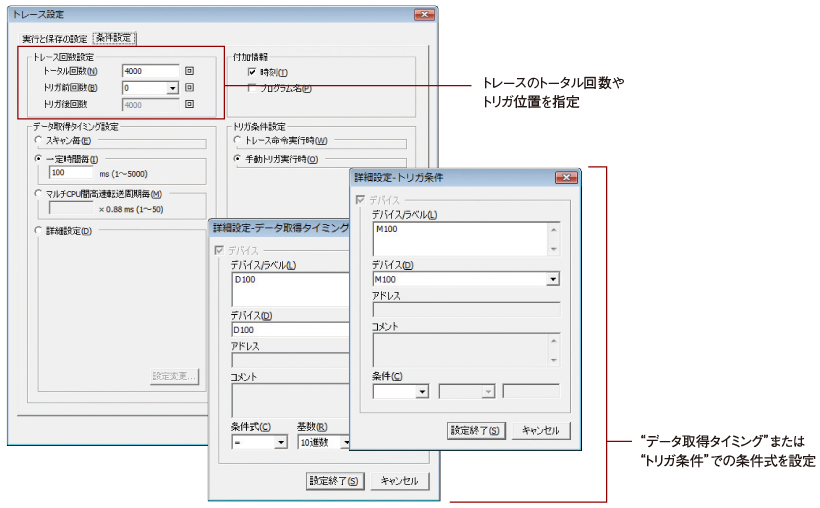Select the スキャン毎 radio button
Screen dimensions: 820x508
pyautogui.click(x=38, y=141)
